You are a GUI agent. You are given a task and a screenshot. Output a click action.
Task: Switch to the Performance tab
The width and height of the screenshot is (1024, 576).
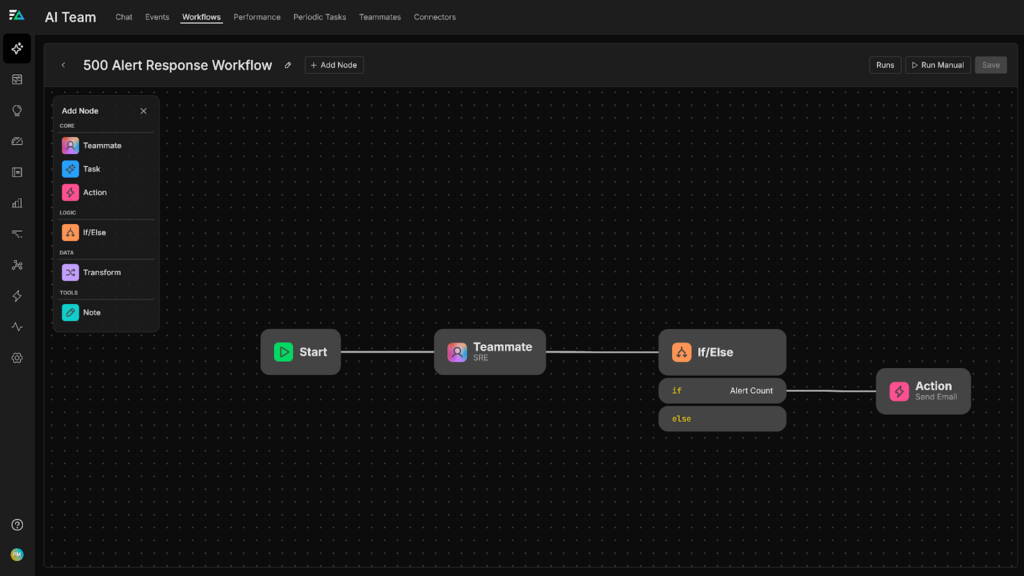pos(257,17)
